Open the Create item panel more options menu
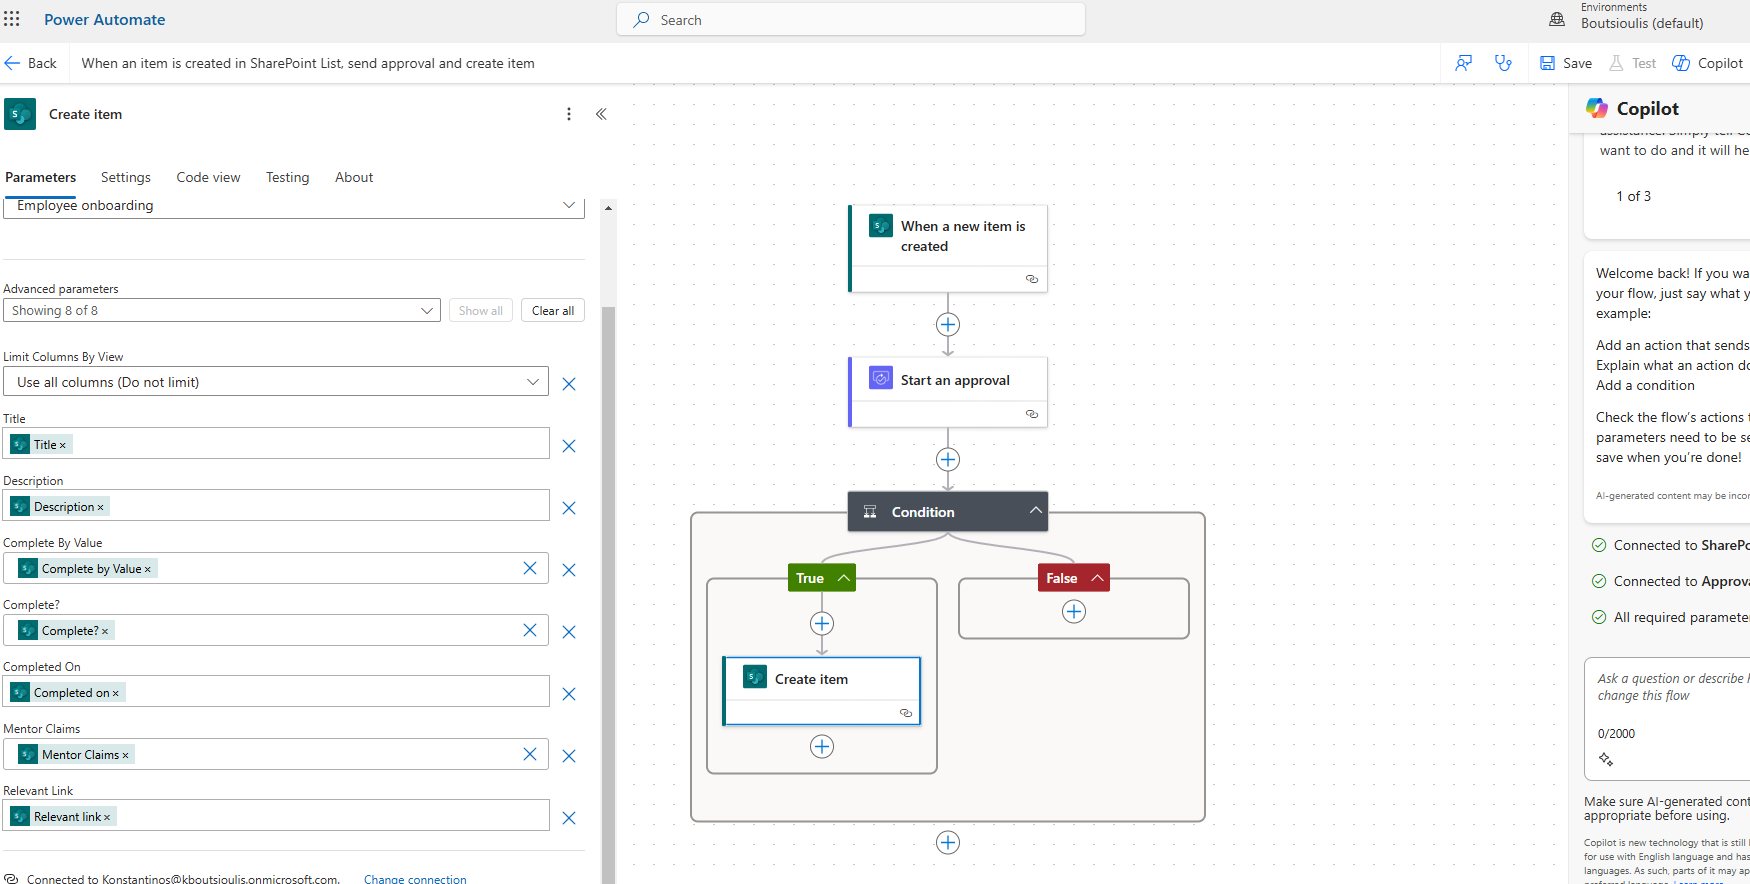The width and height of the screenshot is (1750, 884). 569,114
